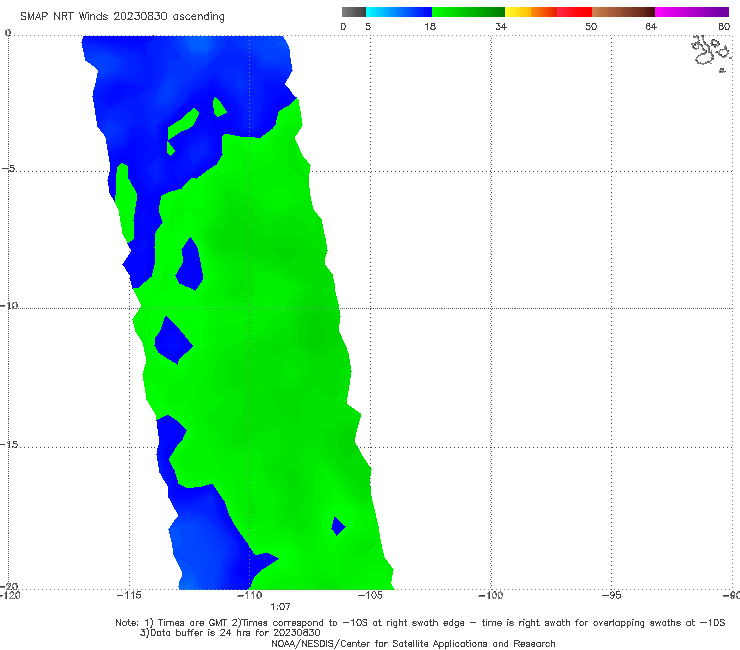Click the color bar label '18'
The width and height of the screenshot is (740, 650).
coord(430,27)
